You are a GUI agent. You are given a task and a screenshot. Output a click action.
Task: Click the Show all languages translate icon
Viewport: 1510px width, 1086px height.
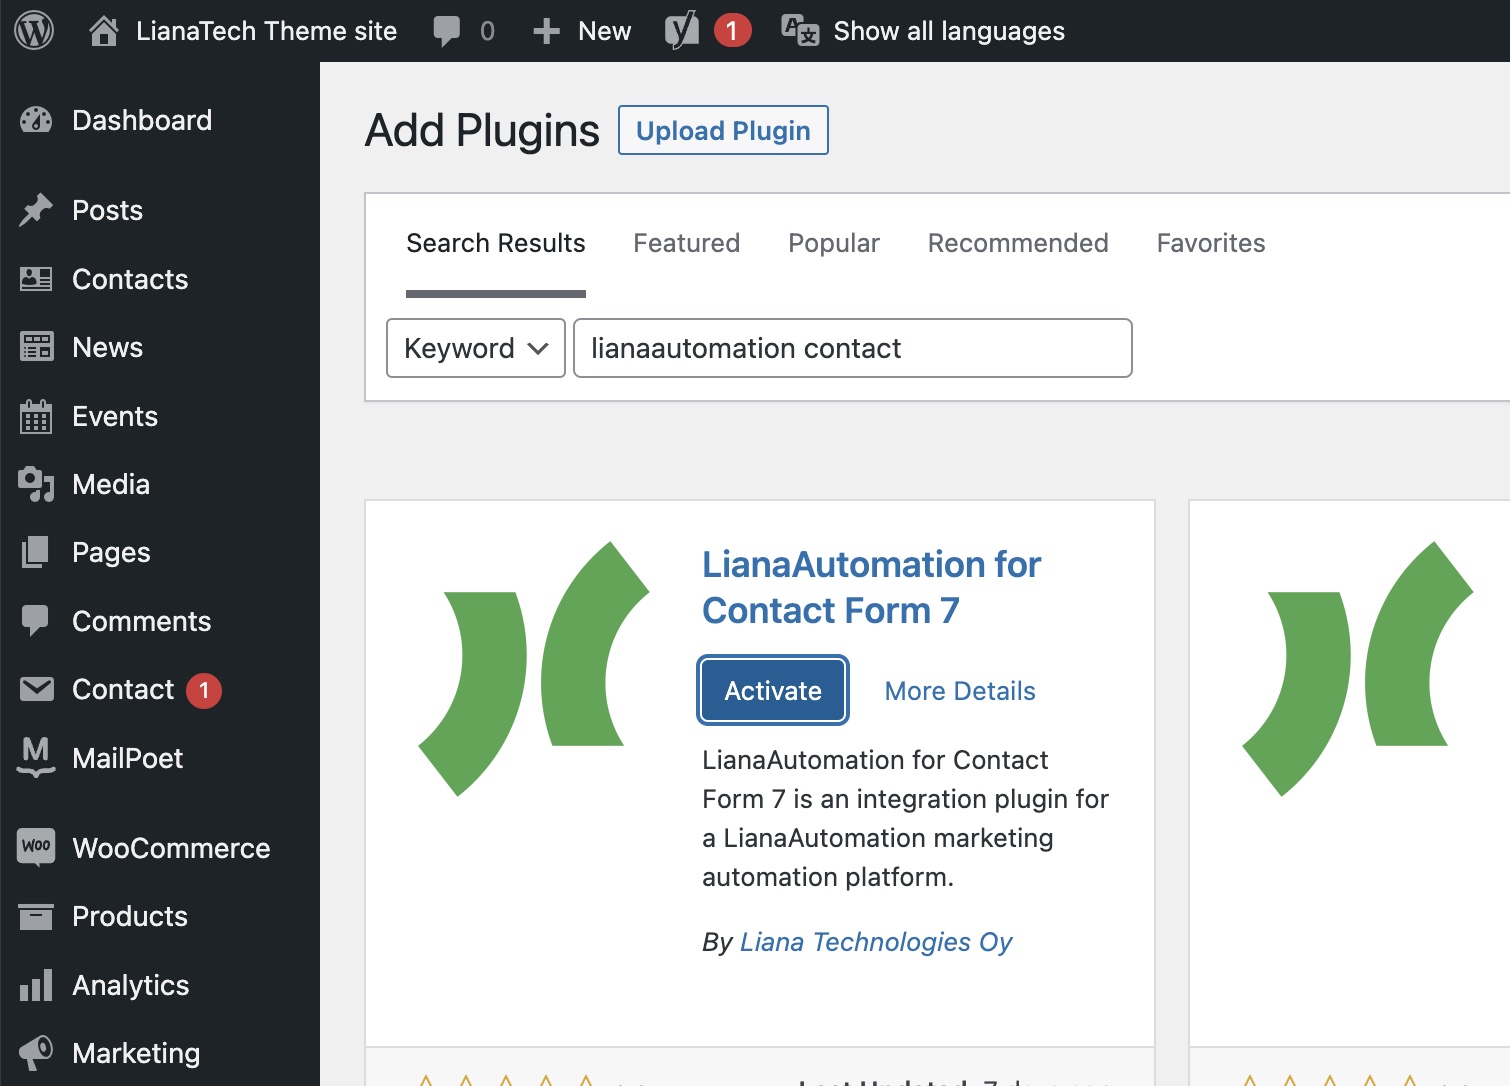click(x=800, y=31)
